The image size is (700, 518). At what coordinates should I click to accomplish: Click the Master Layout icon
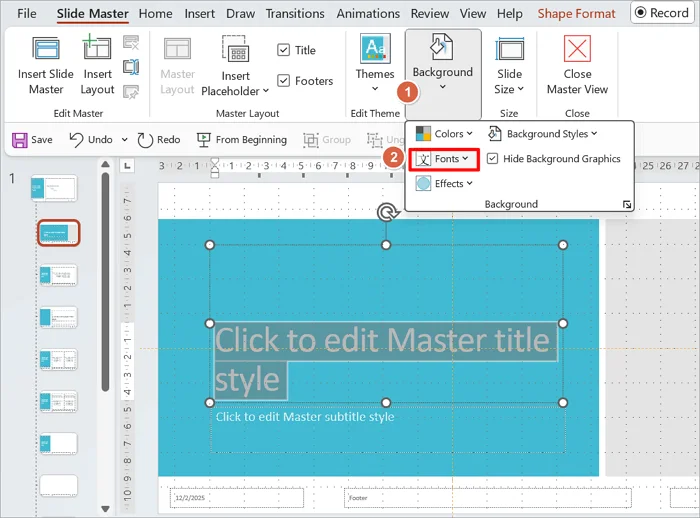coord(177,49)
